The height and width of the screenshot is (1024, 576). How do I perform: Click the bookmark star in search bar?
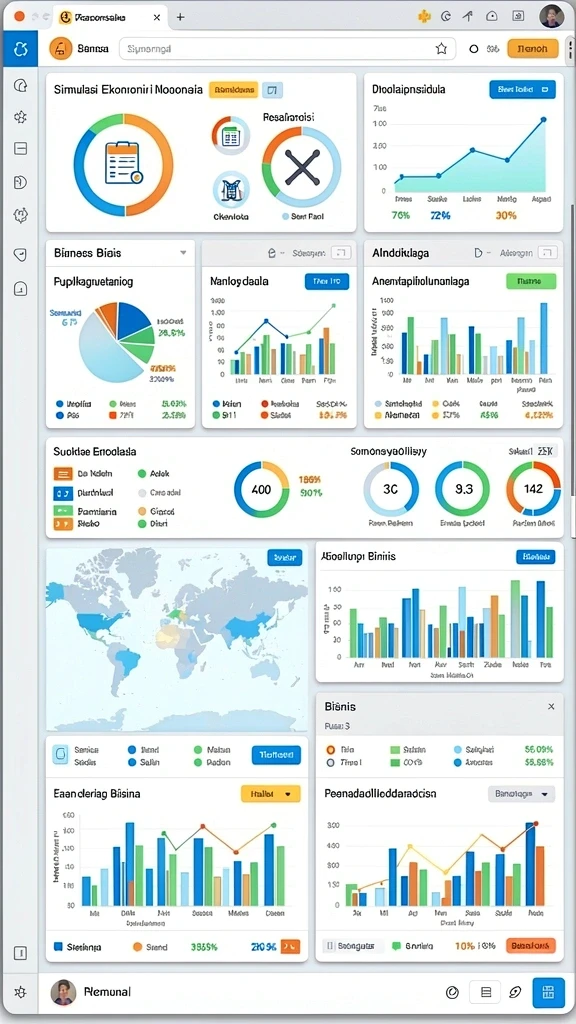[x=441, y=48]
